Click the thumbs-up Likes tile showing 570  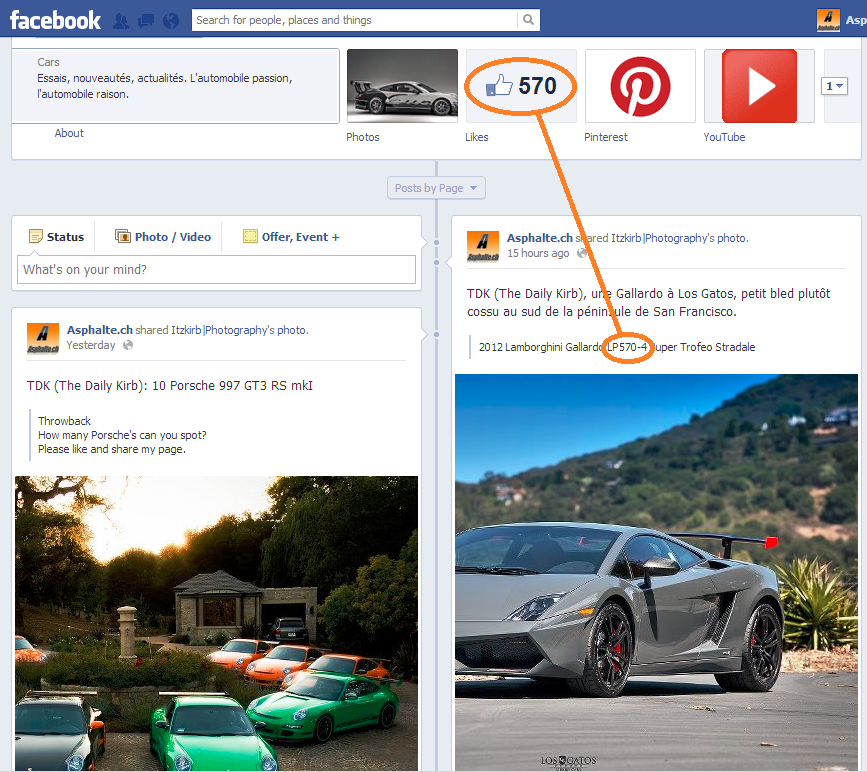(x=521, y=86)
